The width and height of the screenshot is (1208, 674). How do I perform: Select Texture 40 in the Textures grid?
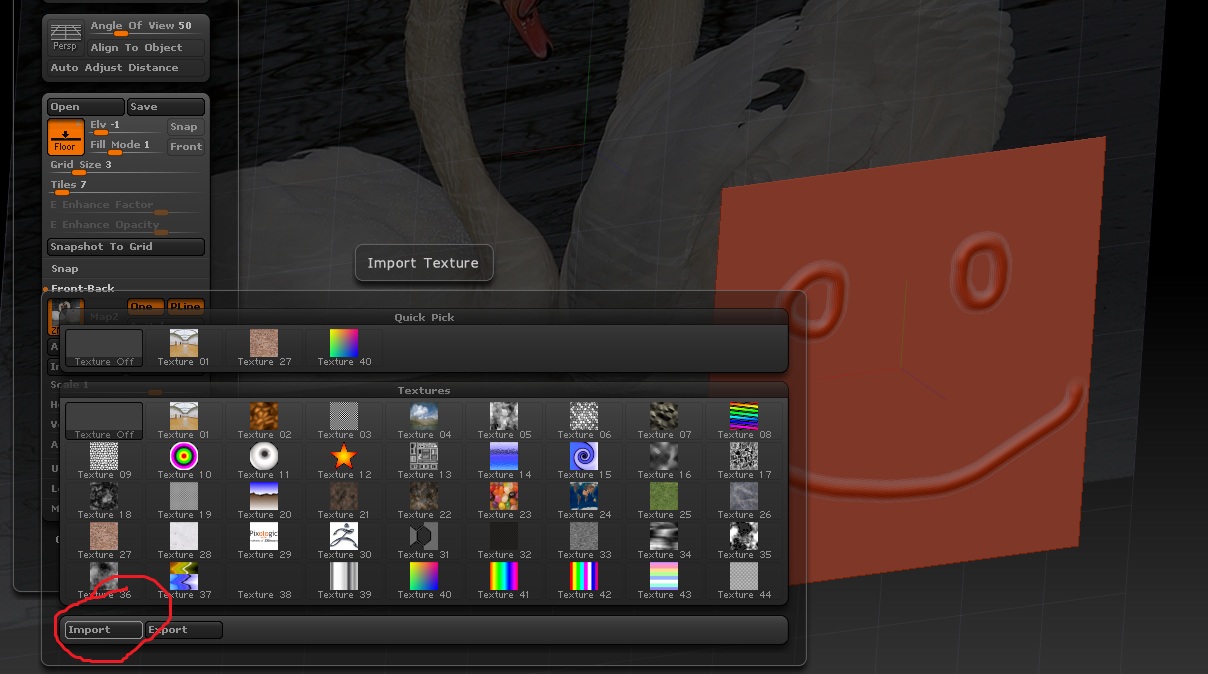pyautogui.click(x=424, y=581)
